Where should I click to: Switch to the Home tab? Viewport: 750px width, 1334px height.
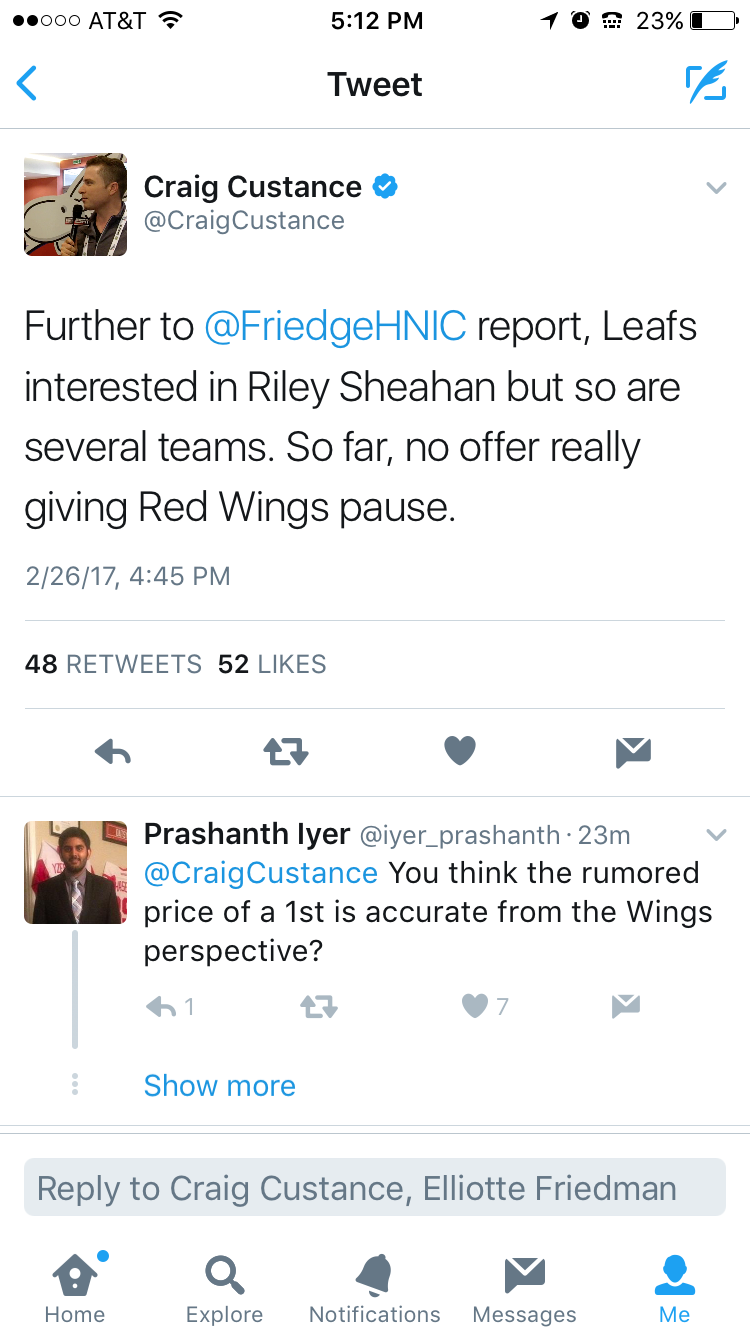[75, 1288]
